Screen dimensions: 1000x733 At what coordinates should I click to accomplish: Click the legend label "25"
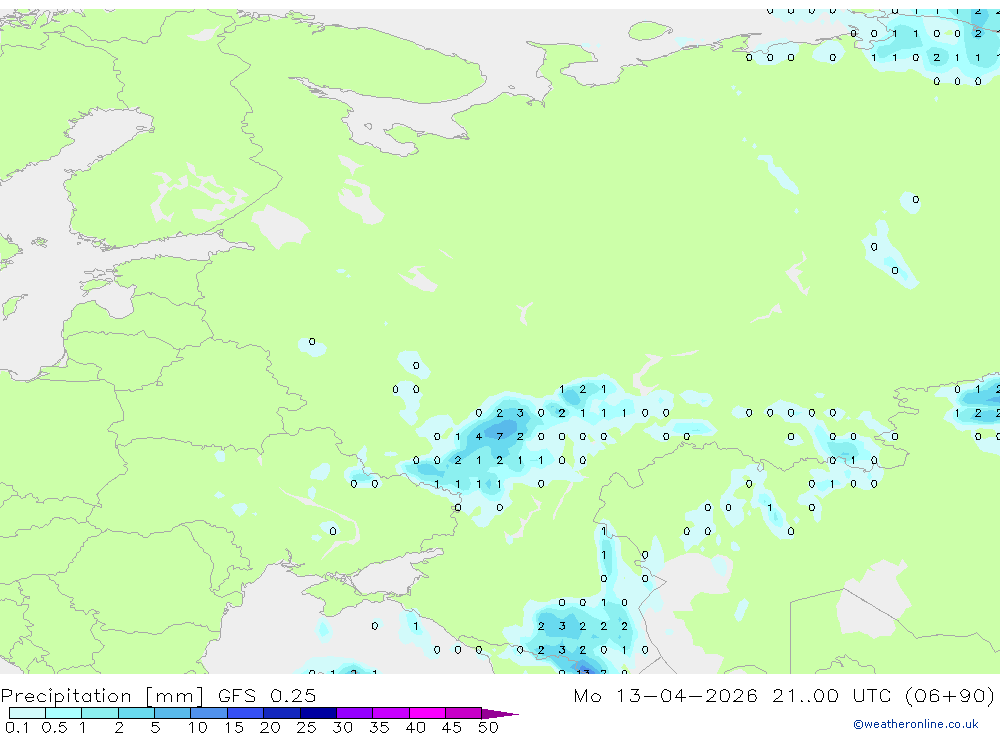point(307,727)
